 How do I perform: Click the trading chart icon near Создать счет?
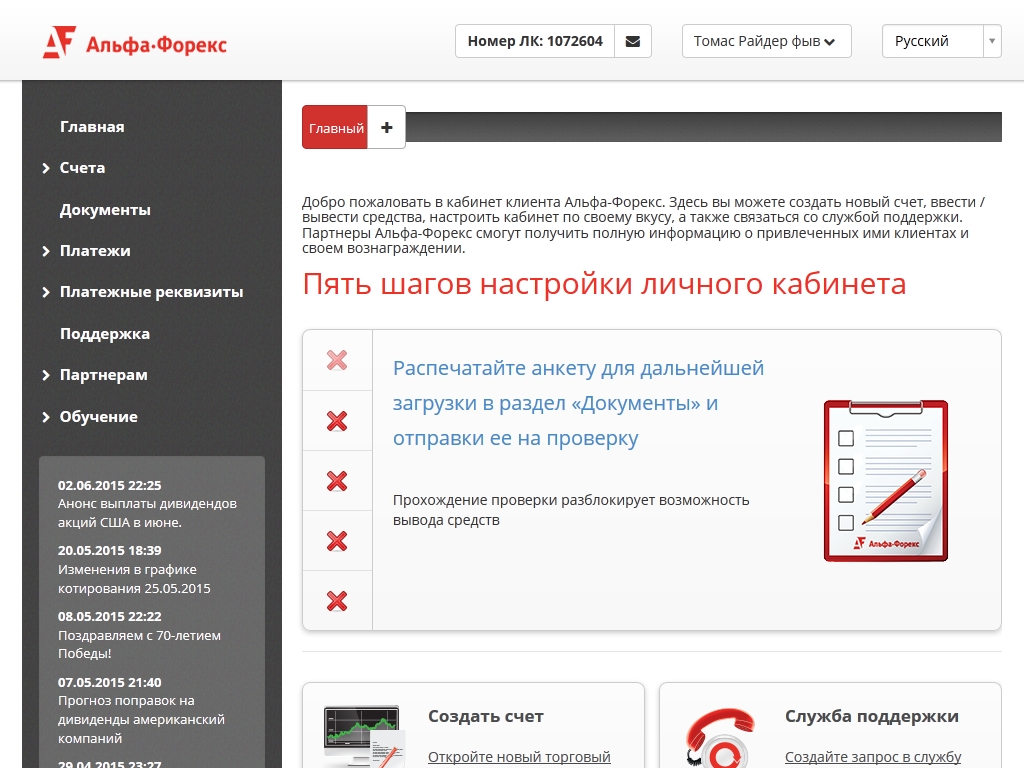pos(362,735)
